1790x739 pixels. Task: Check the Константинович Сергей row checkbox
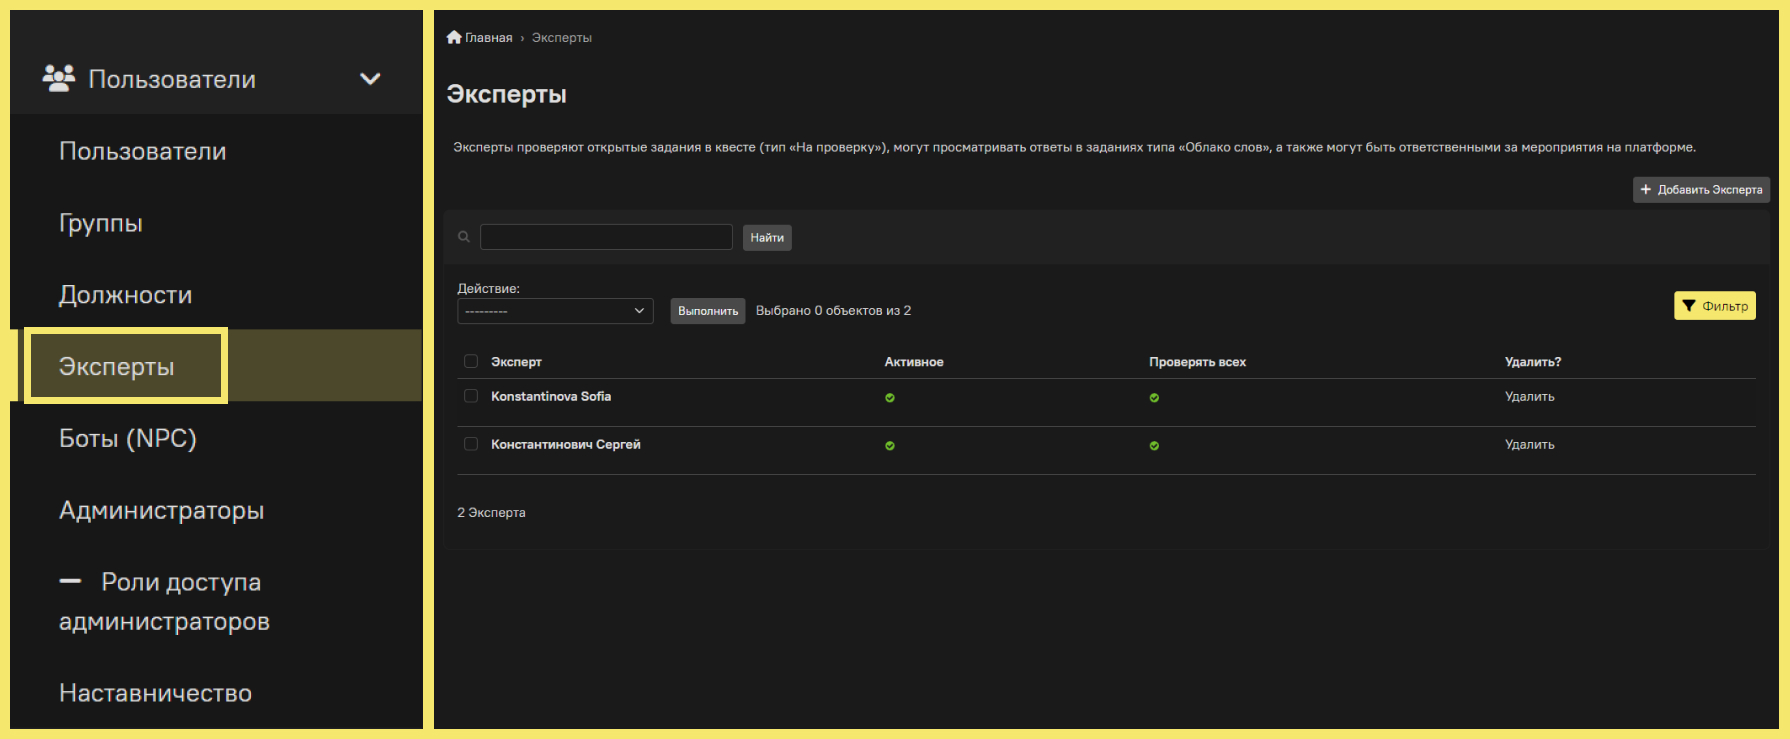click(471, 444)
